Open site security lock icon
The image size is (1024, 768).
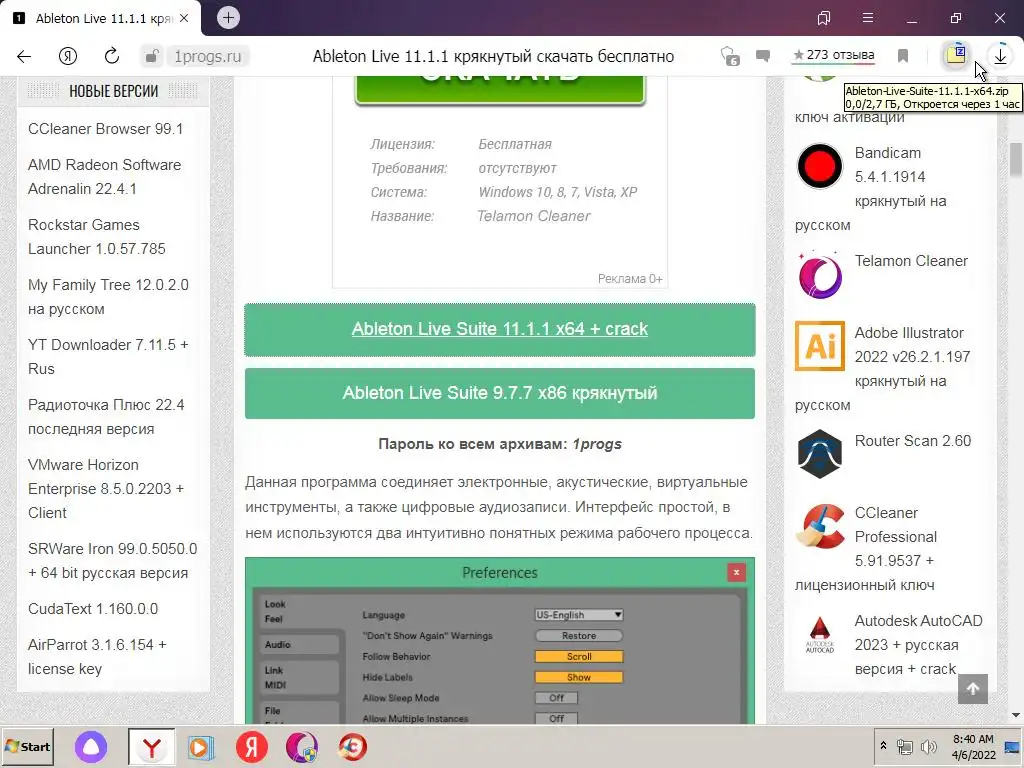pos(152,56)
